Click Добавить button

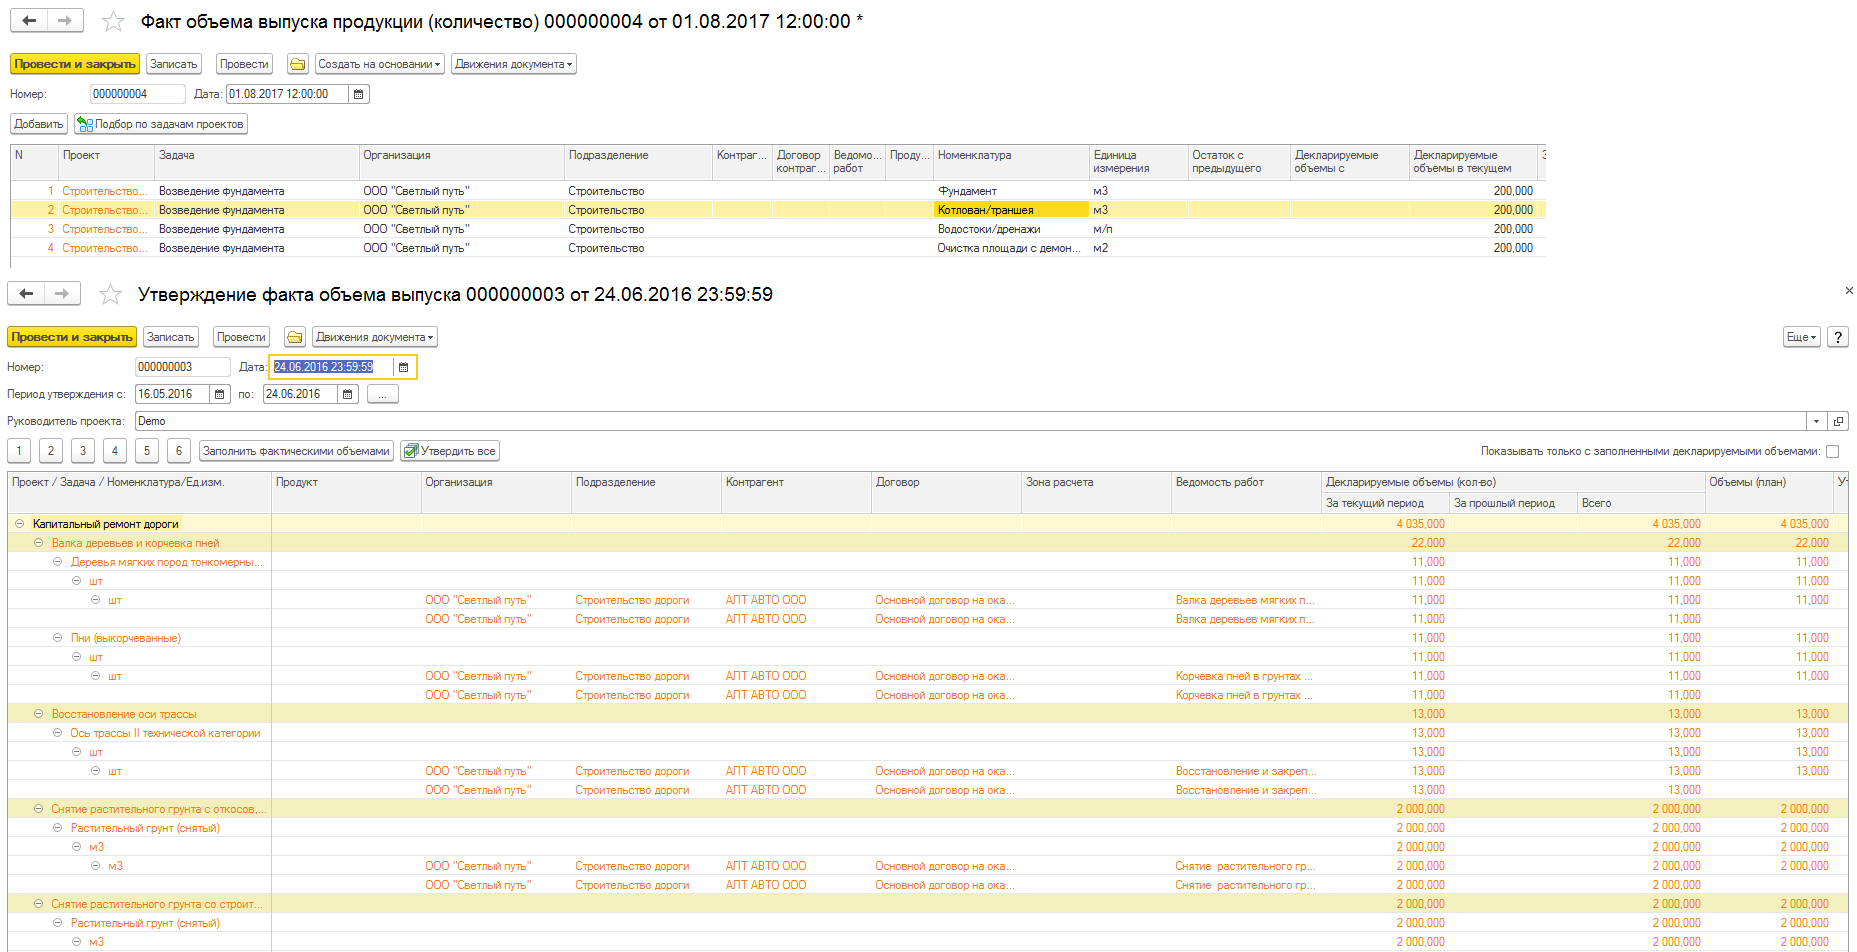(x=39, y=124)
